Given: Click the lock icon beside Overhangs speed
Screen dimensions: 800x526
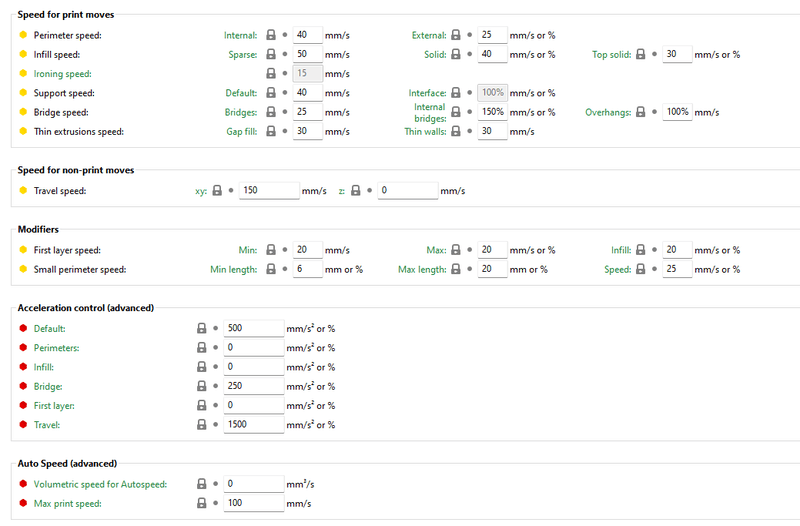Looking at the screenshot, I should [642, 112].
